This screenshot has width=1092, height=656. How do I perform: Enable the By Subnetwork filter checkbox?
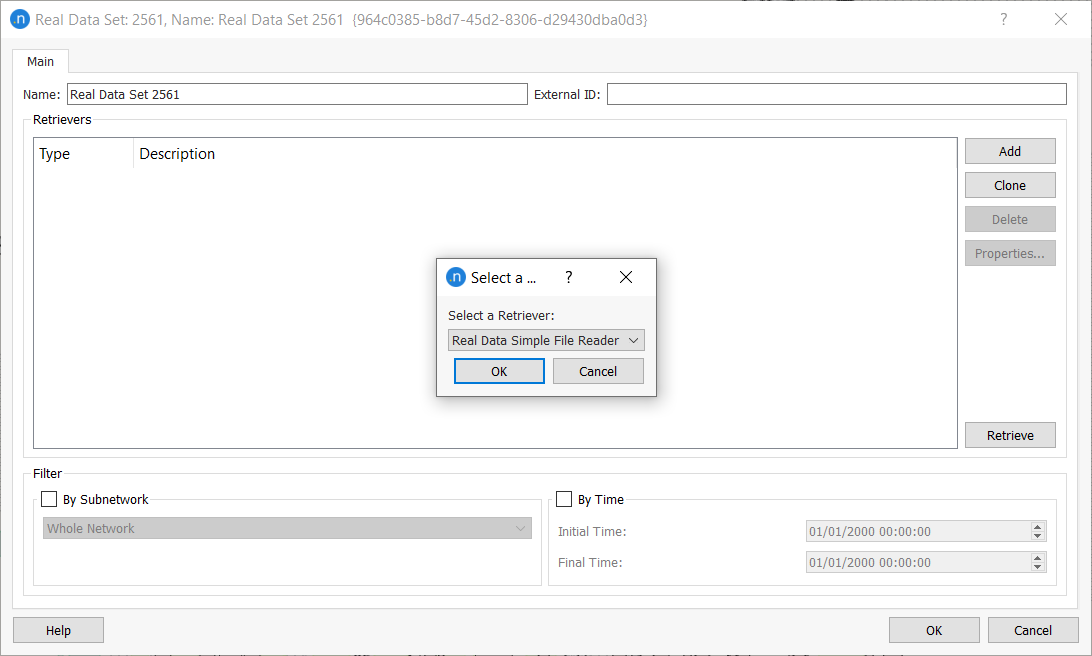49,499
